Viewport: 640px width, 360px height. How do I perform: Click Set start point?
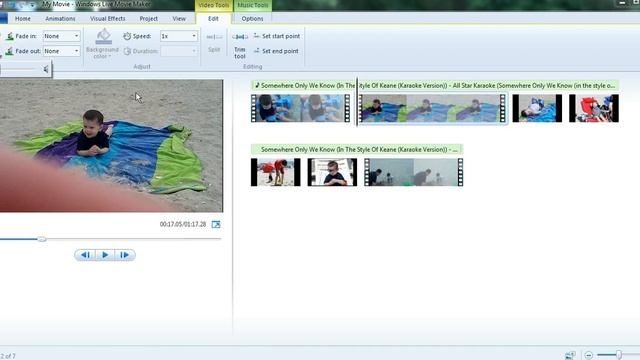pos(277,36)
